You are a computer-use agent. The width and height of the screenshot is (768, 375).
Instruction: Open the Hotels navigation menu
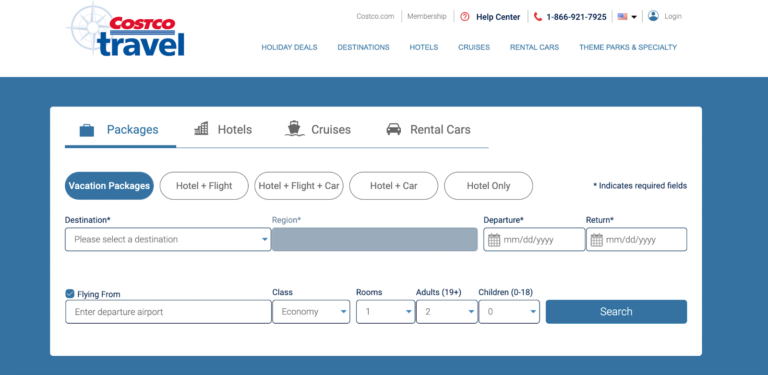pyautogui.click(x=424, y=47)
